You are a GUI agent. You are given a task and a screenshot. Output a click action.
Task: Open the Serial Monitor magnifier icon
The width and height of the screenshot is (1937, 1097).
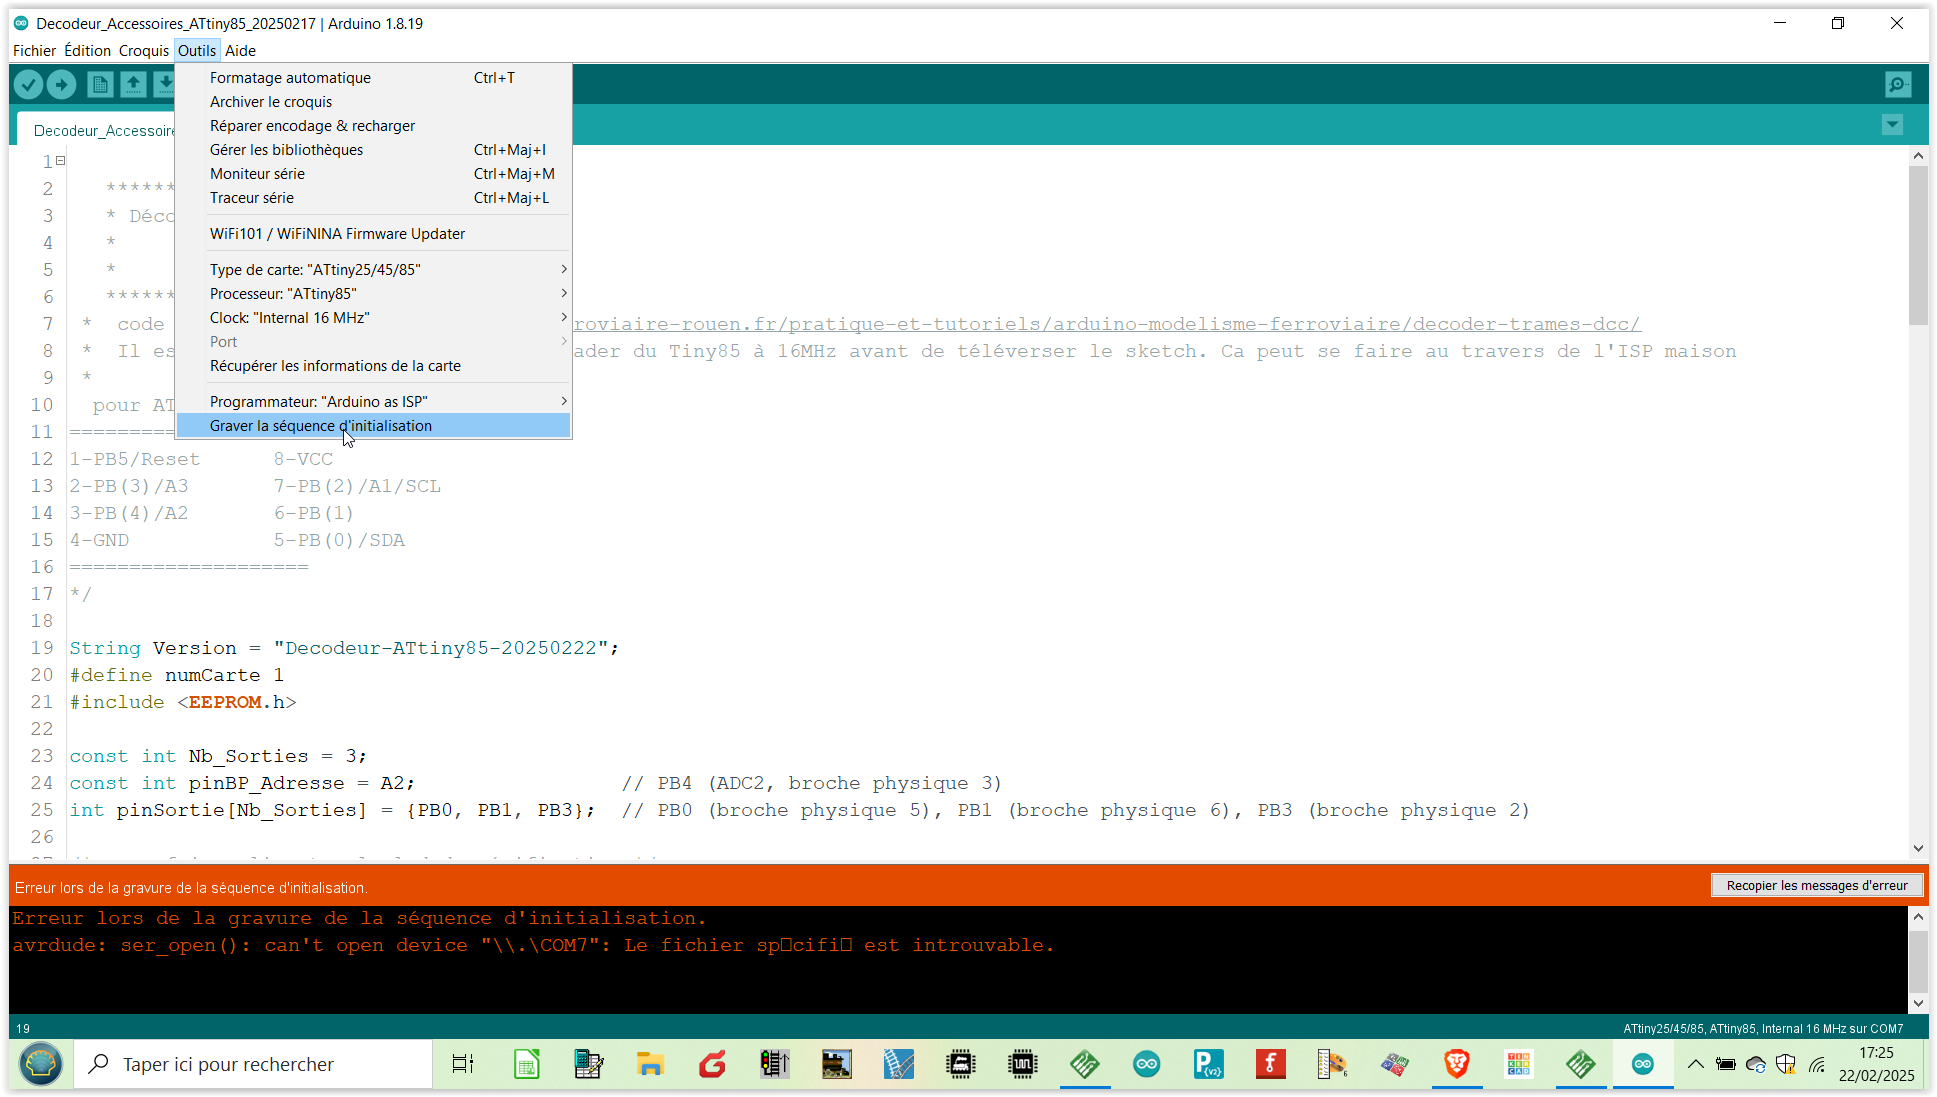1897,85
